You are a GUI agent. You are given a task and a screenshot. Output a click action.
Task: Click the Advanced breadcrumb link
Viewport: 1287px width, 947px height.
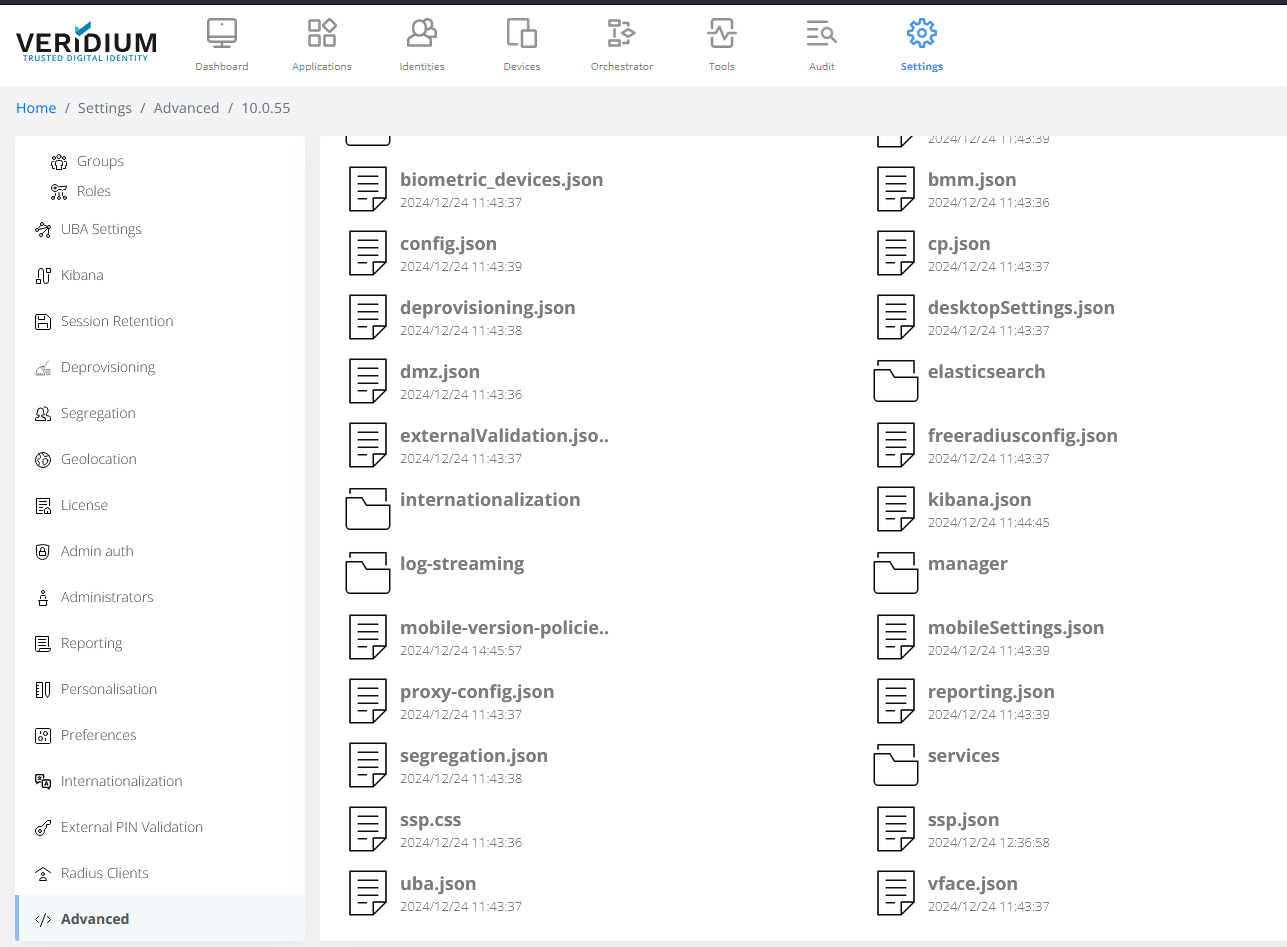[x=186, y=108]
